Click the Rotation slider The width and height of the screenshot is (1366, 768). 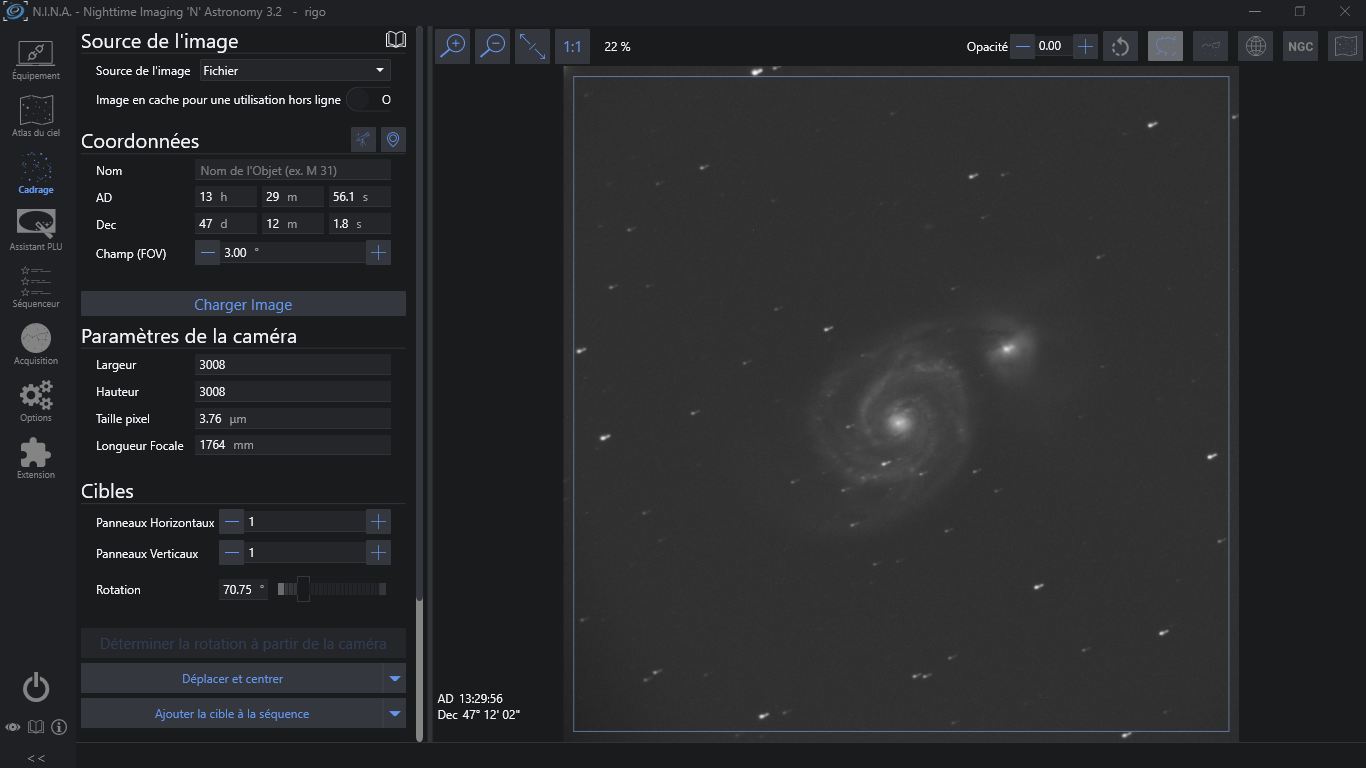332,590
